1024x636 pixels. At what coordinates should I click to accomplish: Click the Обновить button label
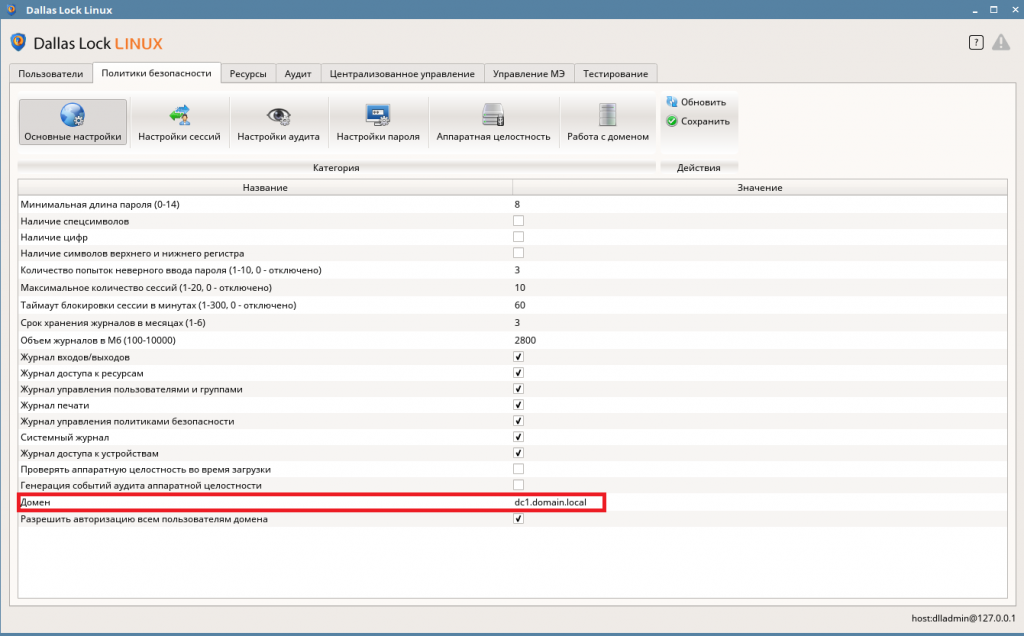pyautogui.click(x=703, y=102)
